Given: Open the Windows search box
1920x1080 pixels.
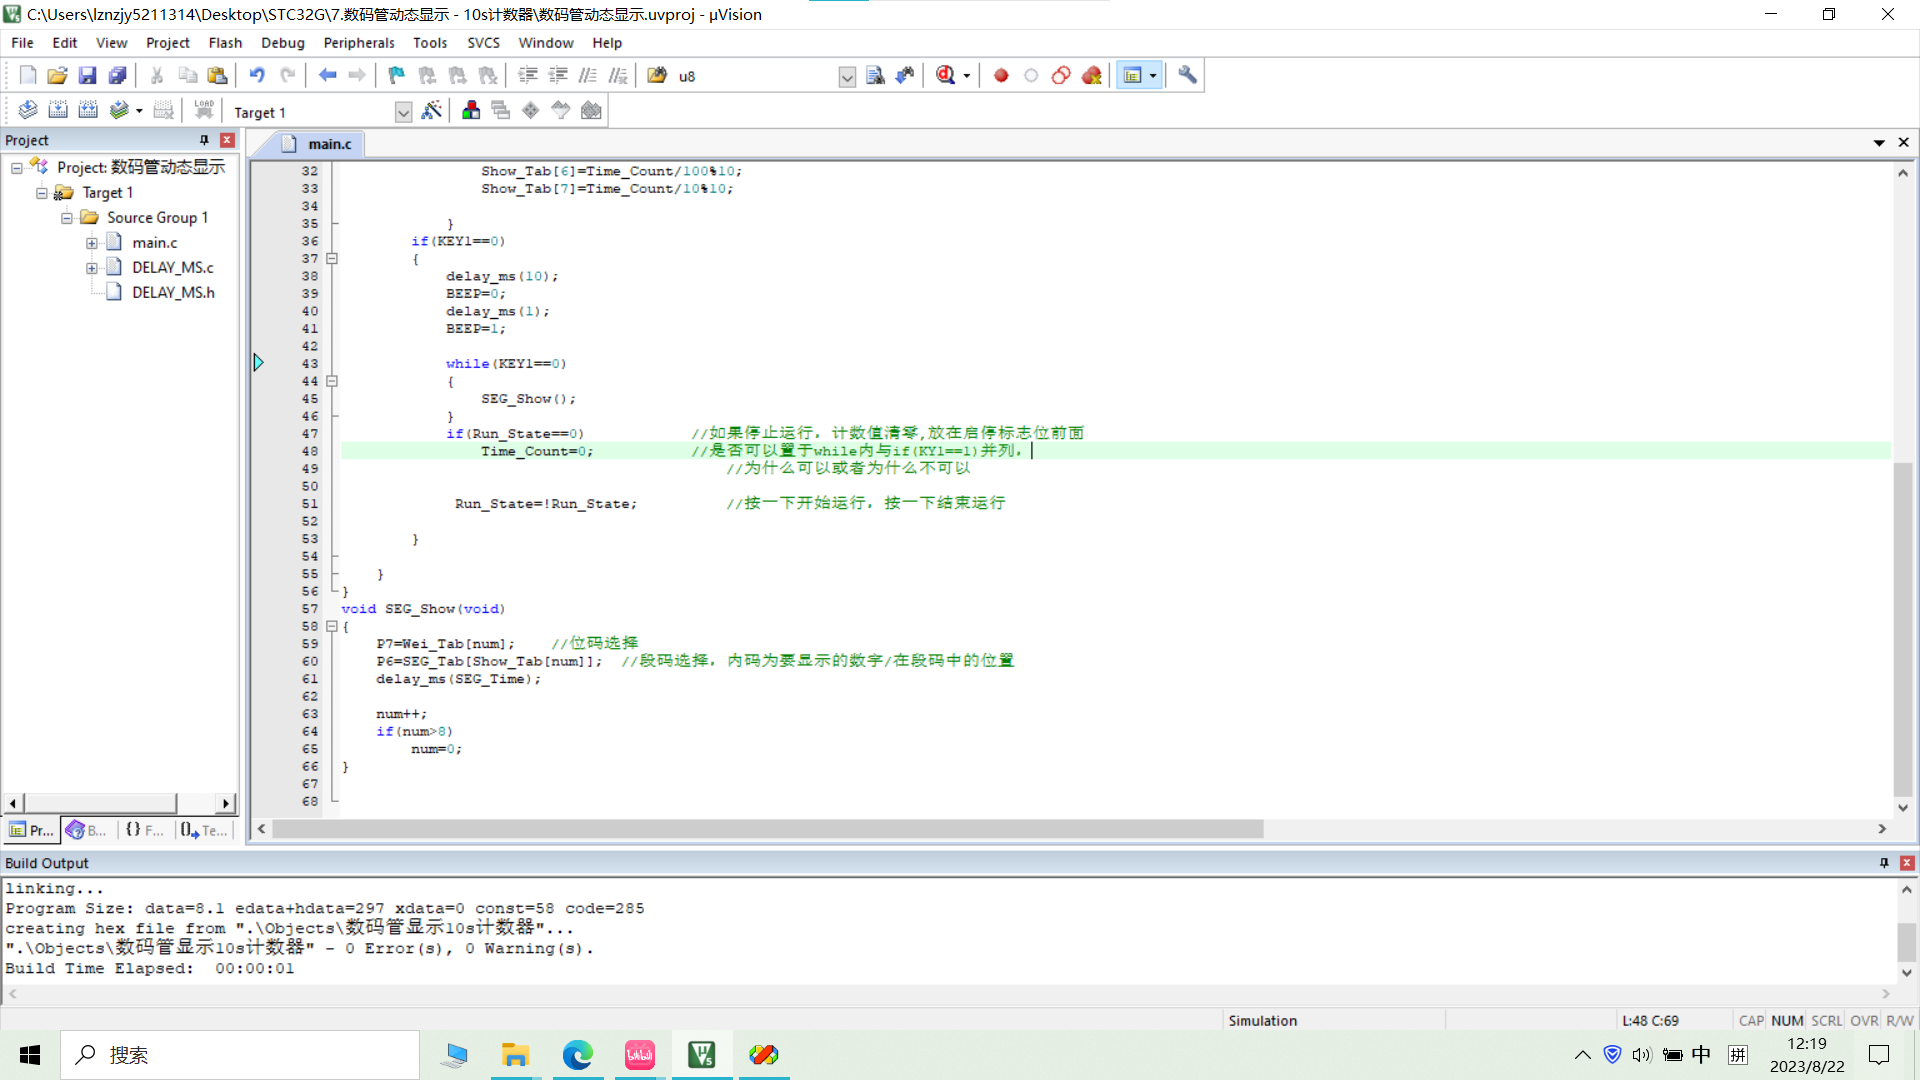Looking at the screenshot, I should [x=240, y=1055].
